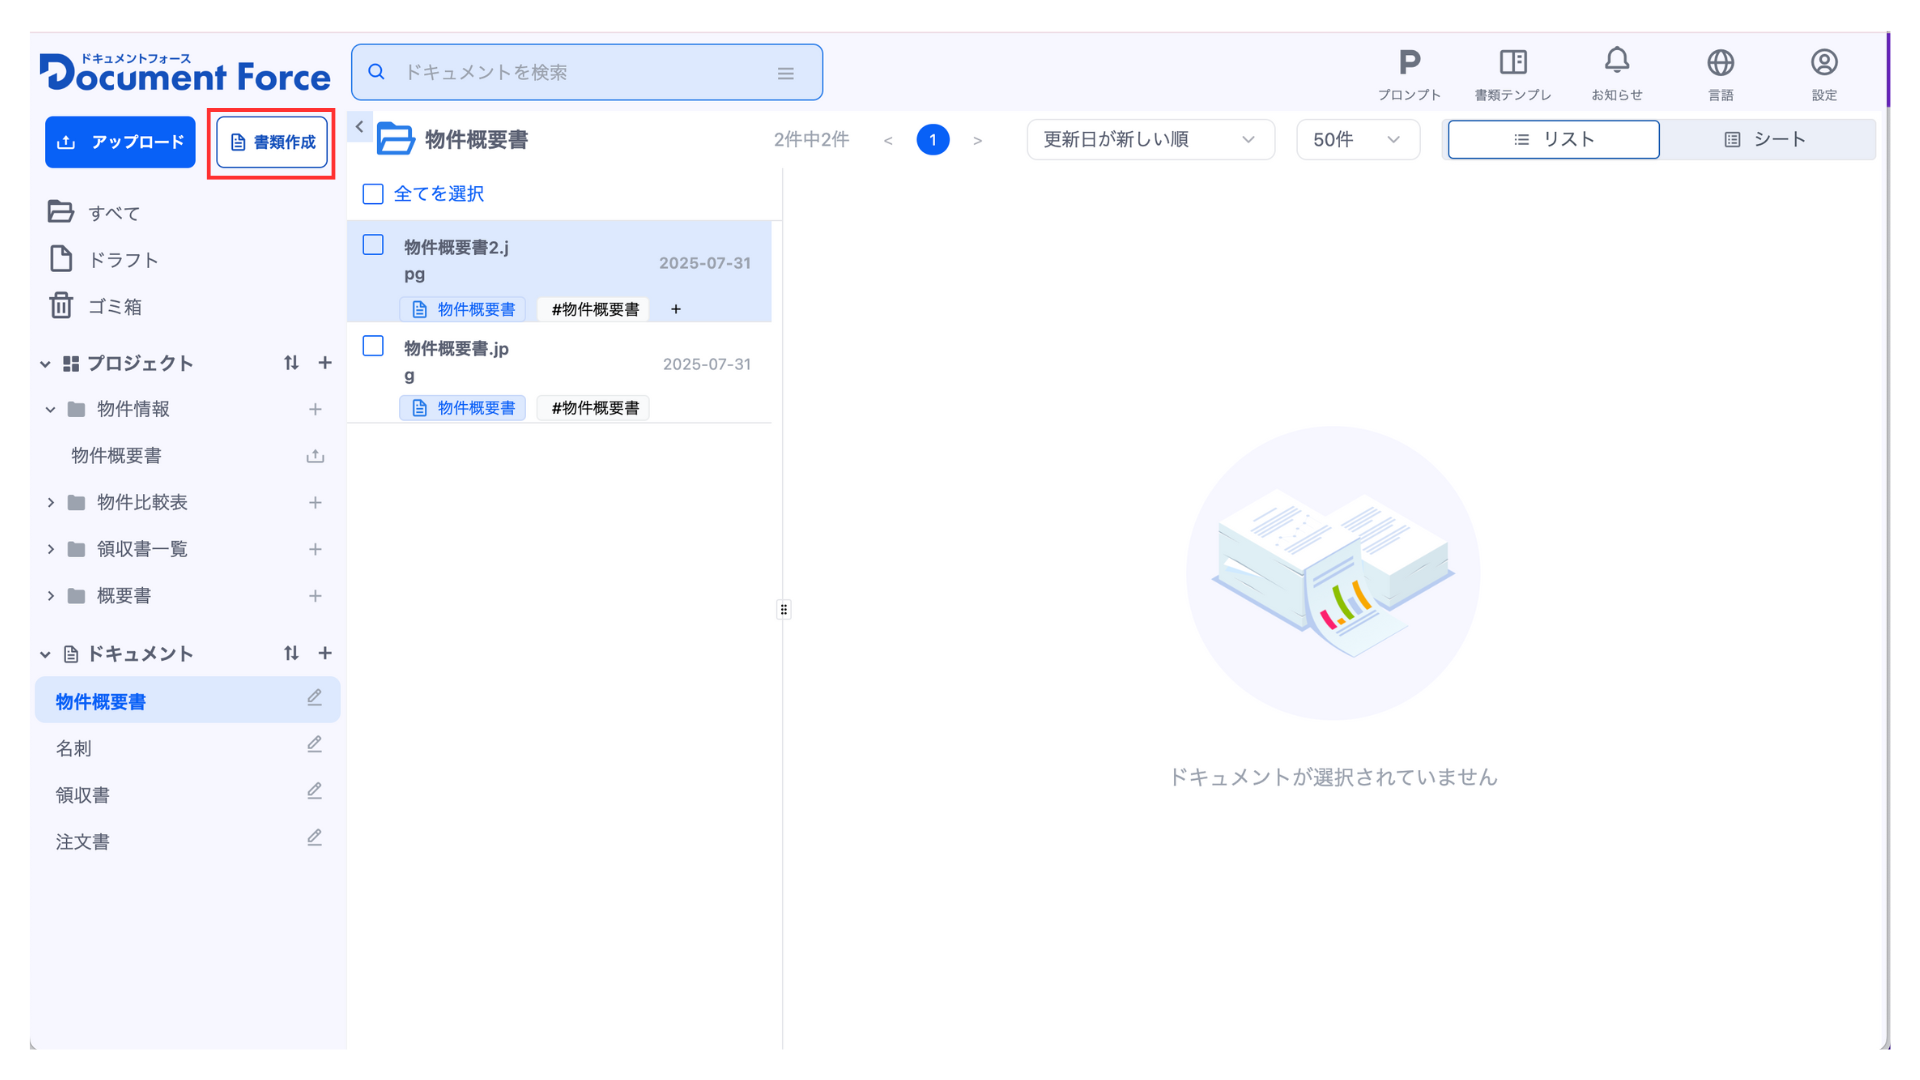Click #物件概要書 tag on 物件概要書2.jpg
Viewport: 1920px width, 1080px height.
595,309
